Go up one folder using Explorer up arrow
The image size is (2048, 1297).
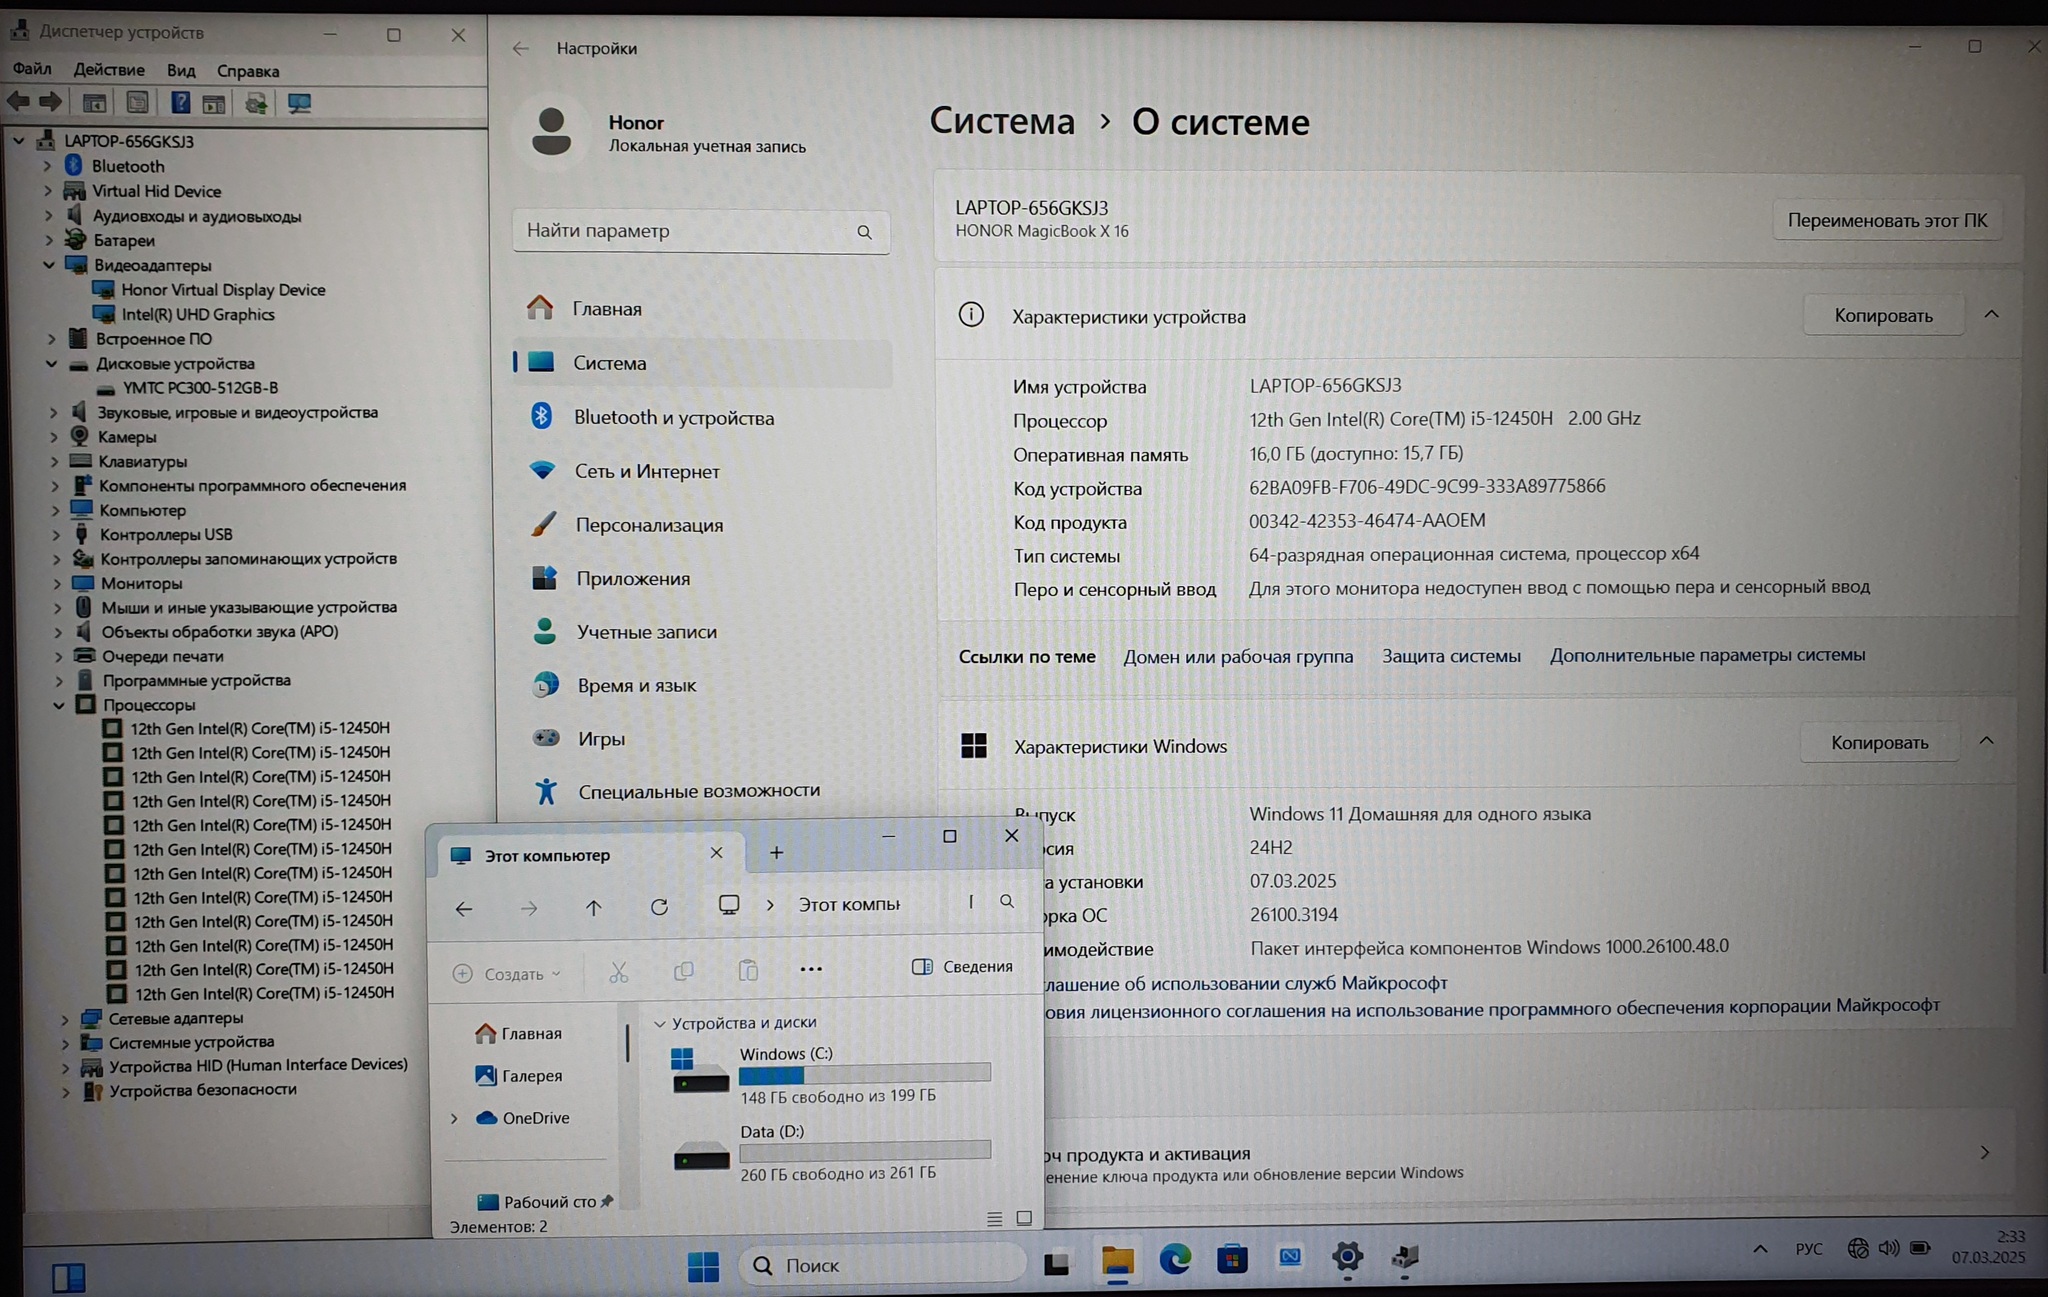[593, 908]
